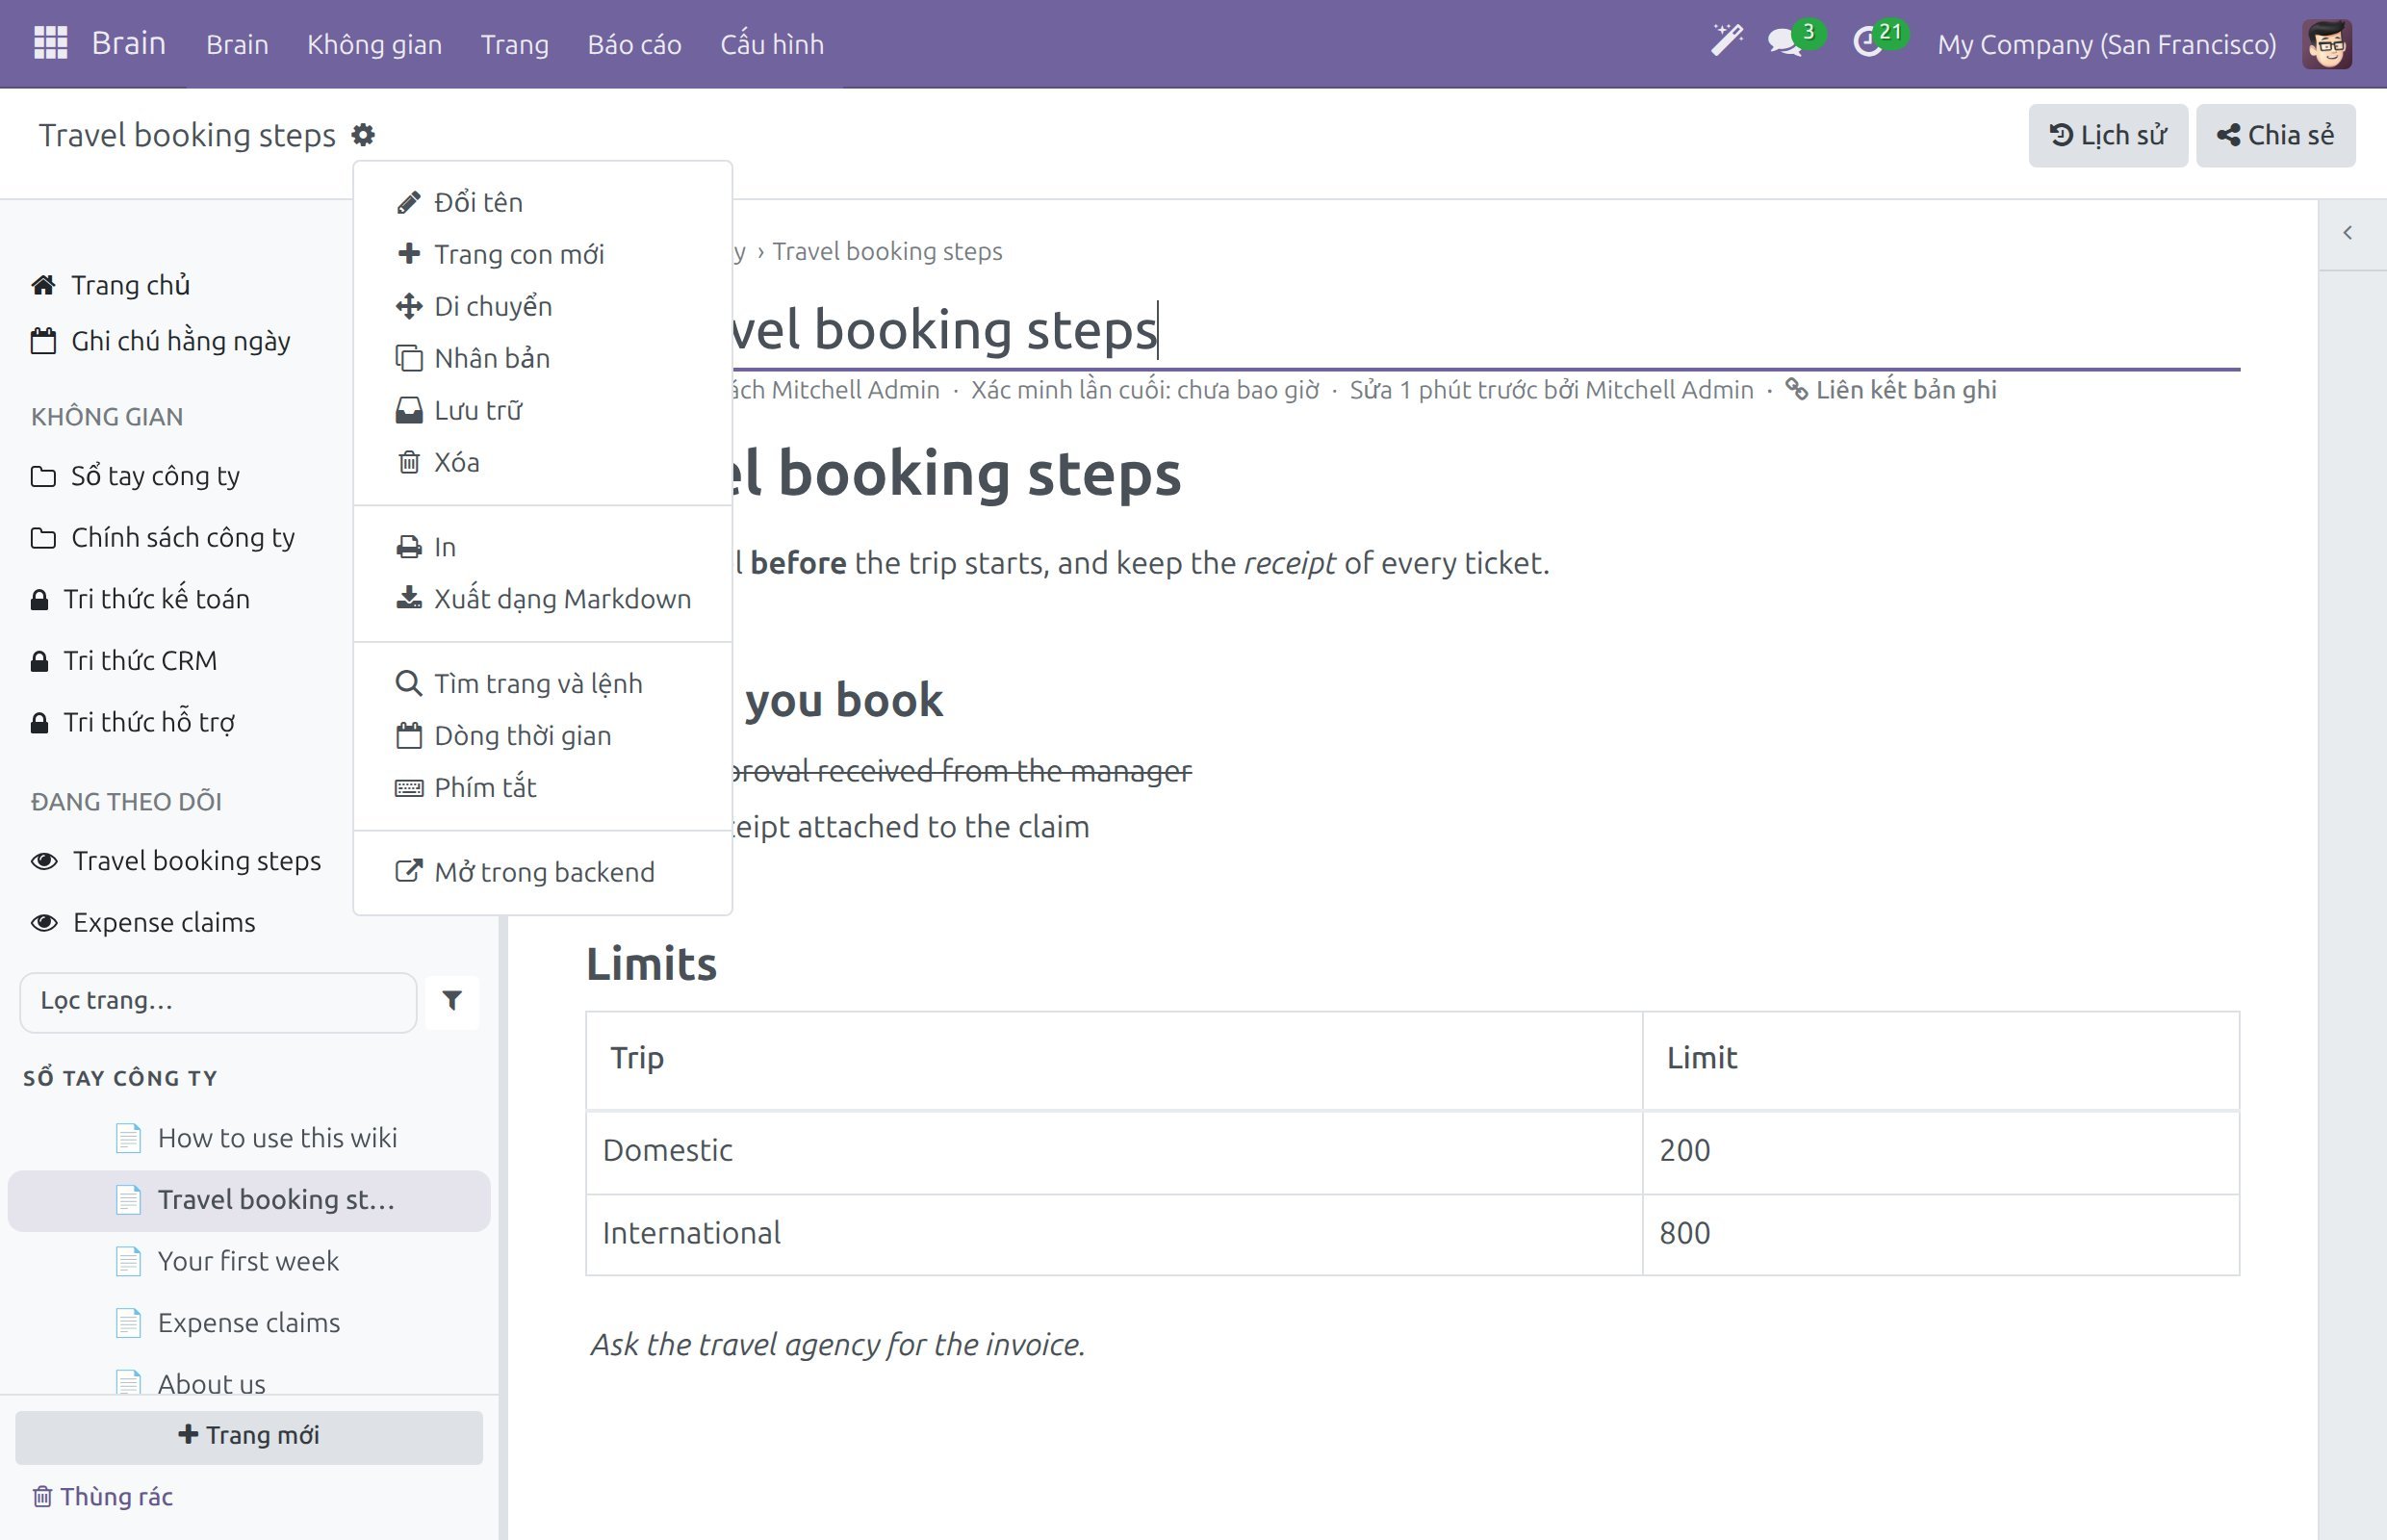2387x1540 pixels.
Task: Select Lưu trữ menu entry
Action: (543, 410)
